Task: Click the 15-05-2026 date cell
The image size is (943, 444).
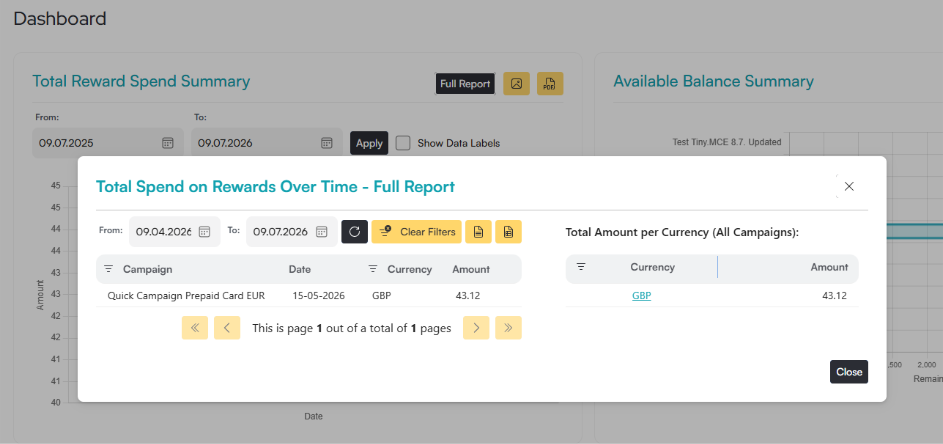Action: (x=318, y=295)
